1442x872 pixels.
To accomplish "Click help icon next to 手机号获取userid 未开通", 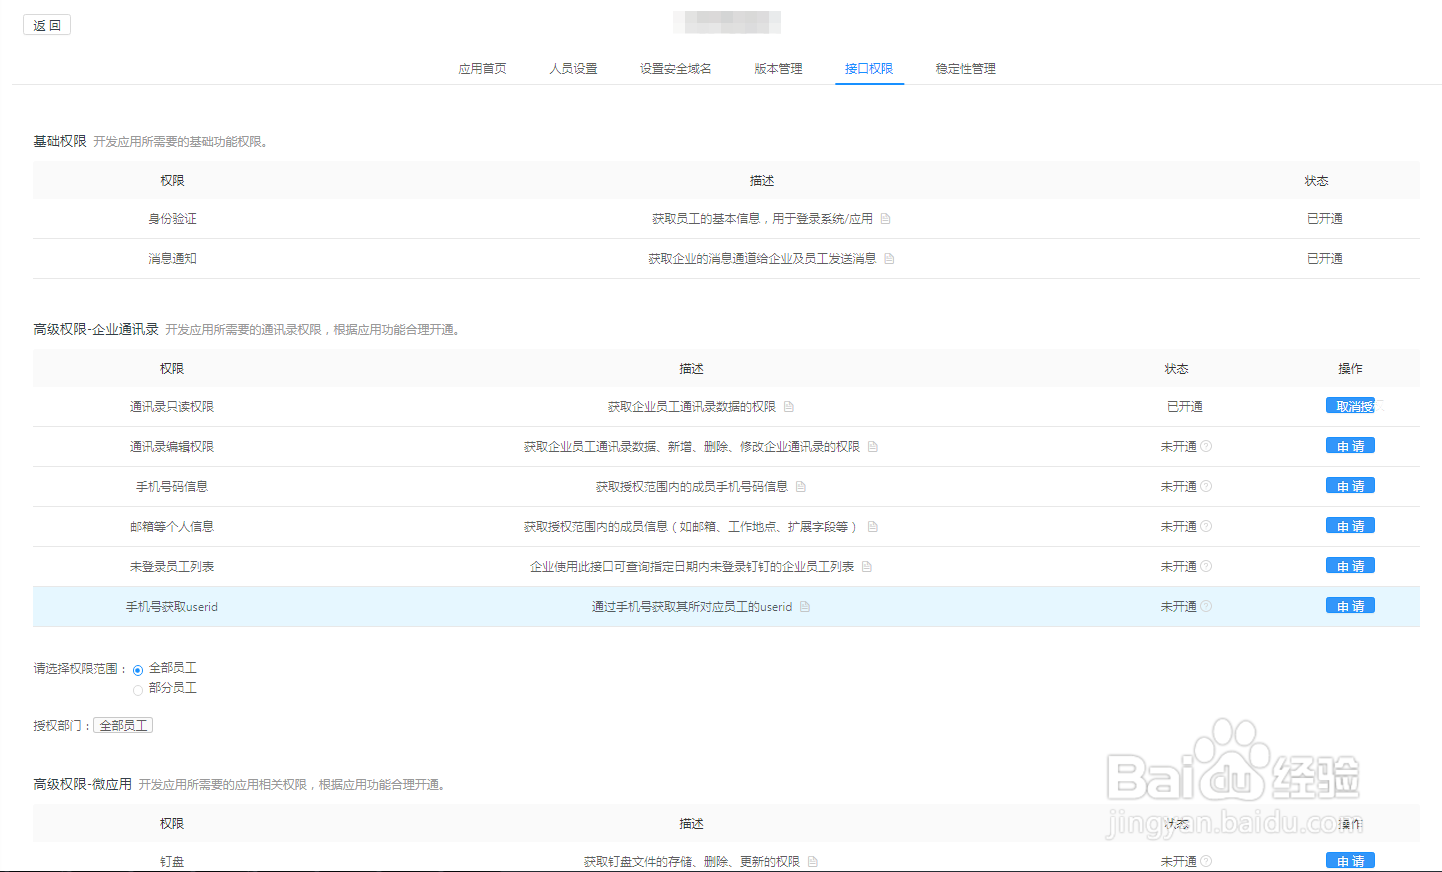I will pyautogui.click(x=1206, y=606).
